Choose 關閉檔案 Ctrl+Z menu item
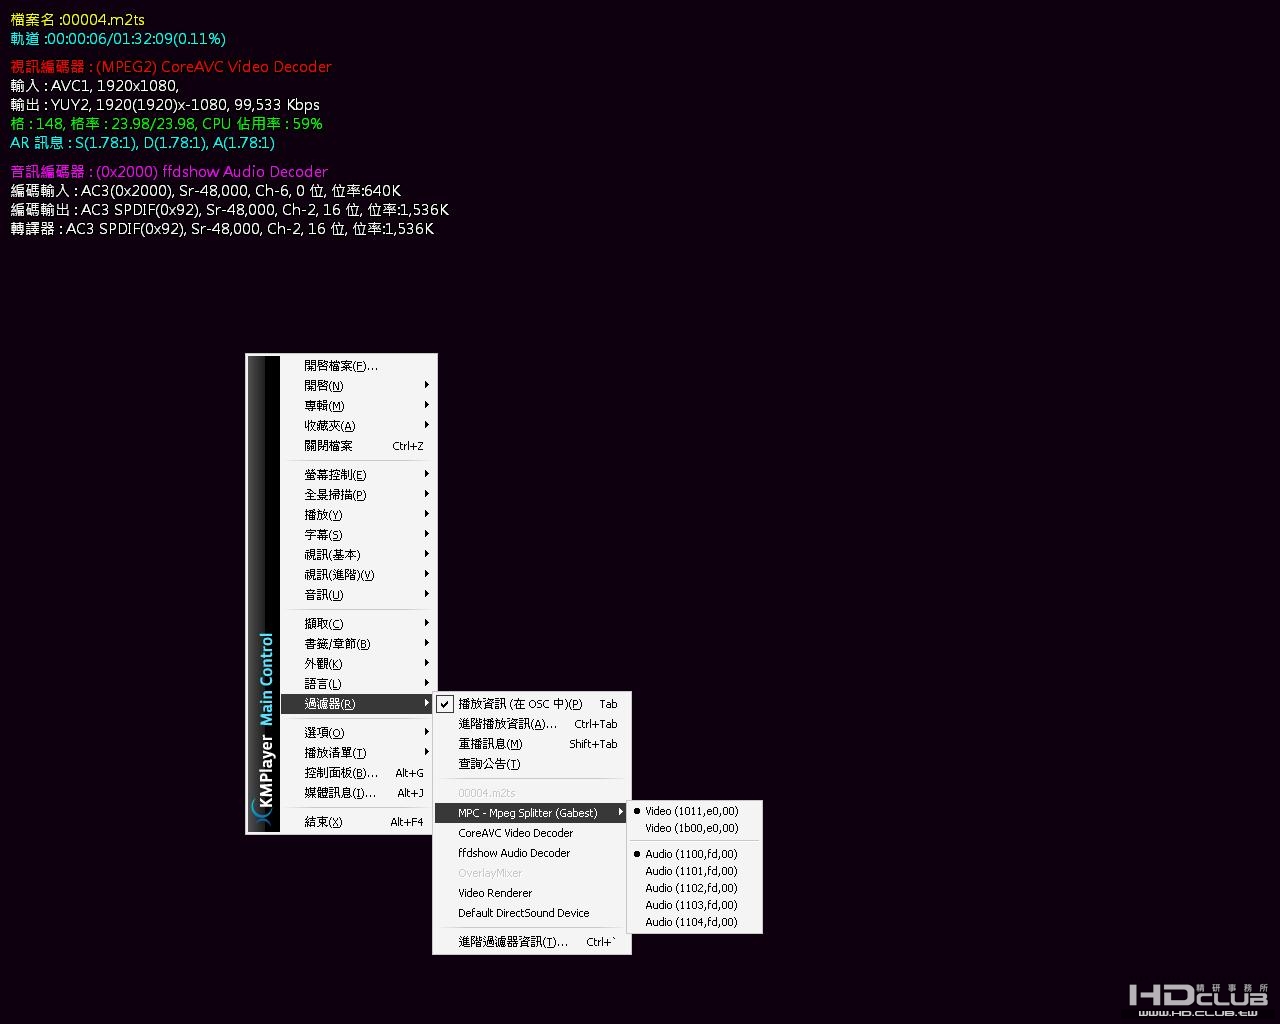 (358, 446)
